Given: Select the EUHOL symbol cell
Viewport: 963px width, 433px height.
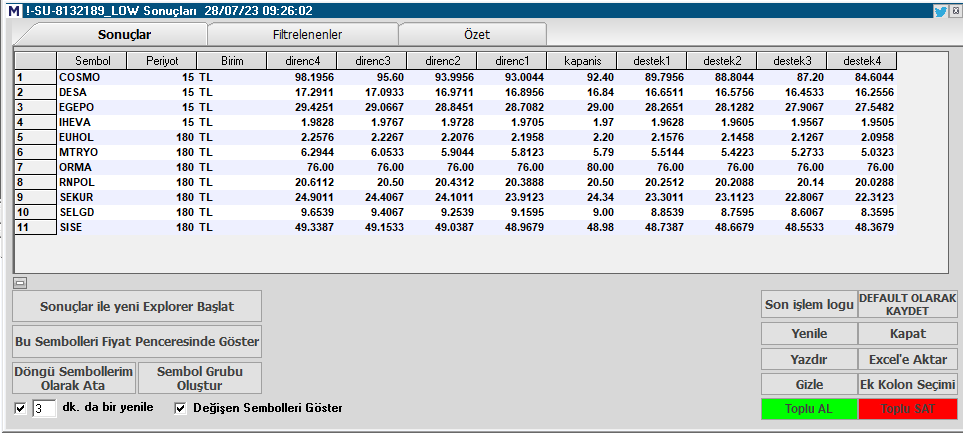Looking at the screenshot, I should (x=92, y=137).
